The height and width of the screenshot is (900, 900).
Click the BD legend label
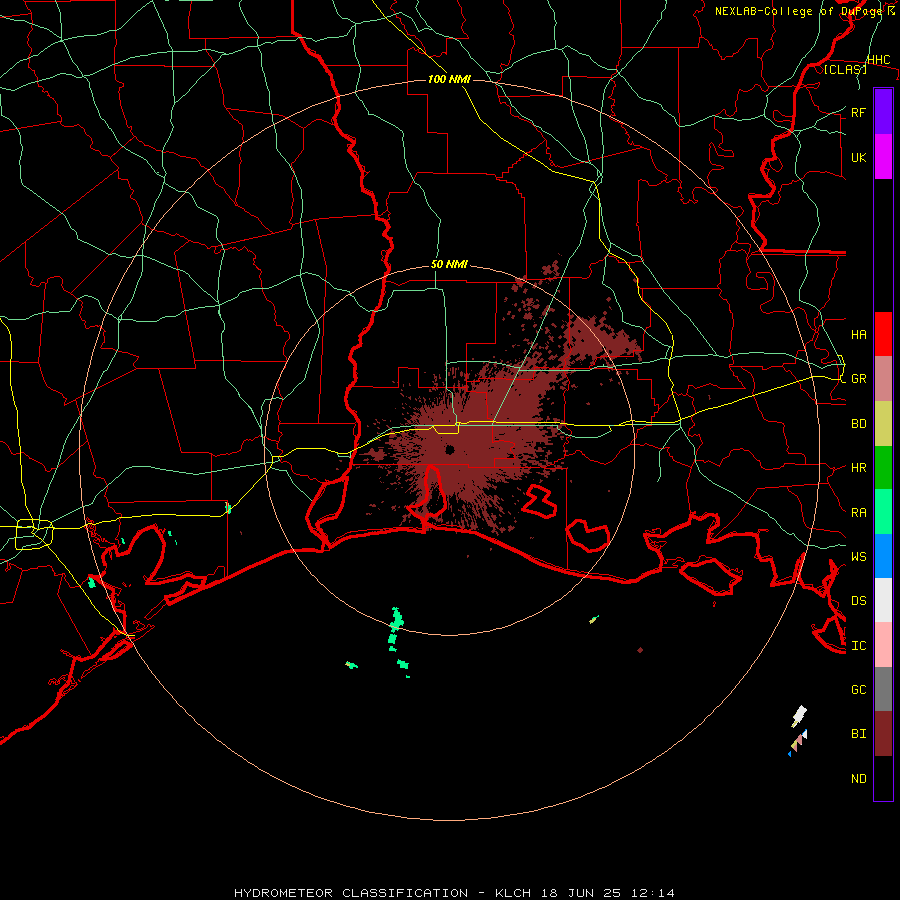click(858, 424)
